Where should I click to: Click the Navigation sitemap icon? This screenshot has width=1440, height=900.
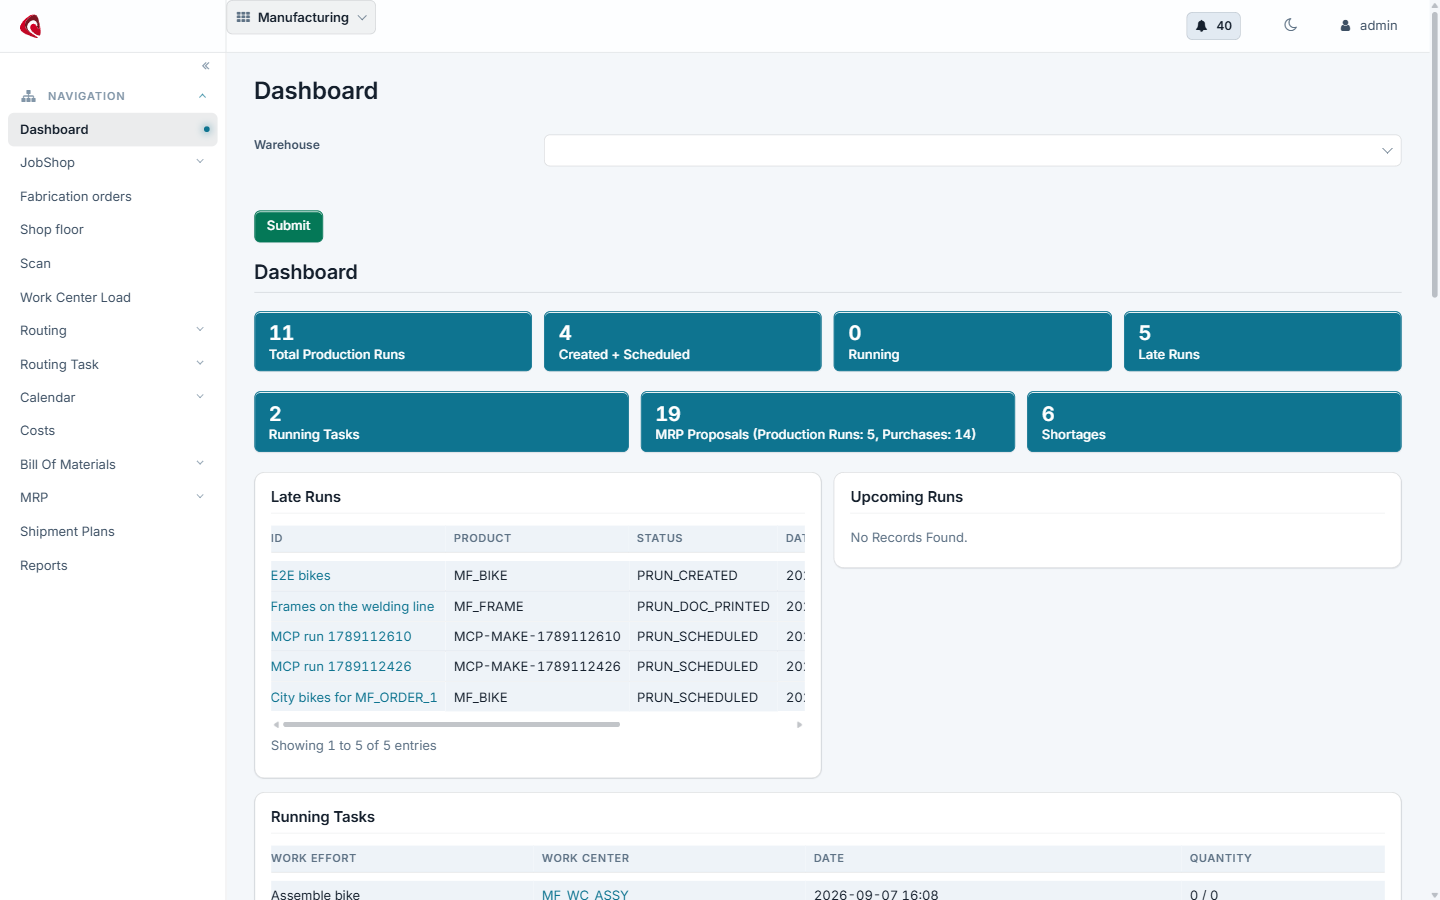click(x=28, y=96)
